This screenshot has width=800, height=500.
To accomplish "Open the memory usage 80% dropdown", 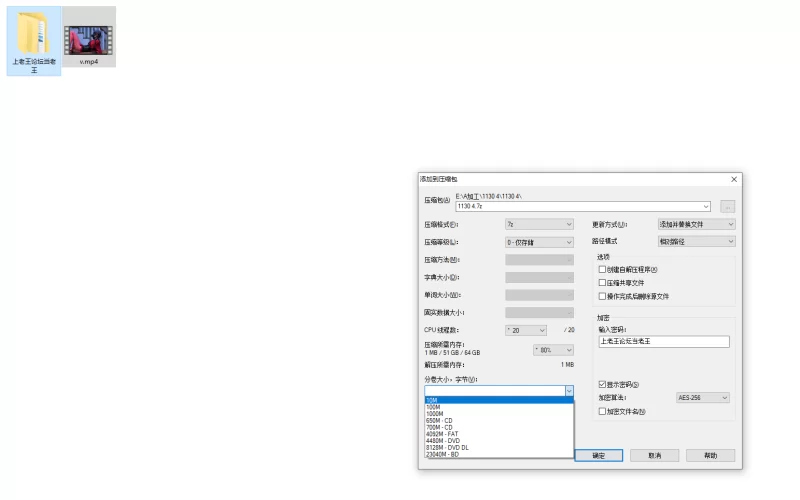I will point(554,350).
